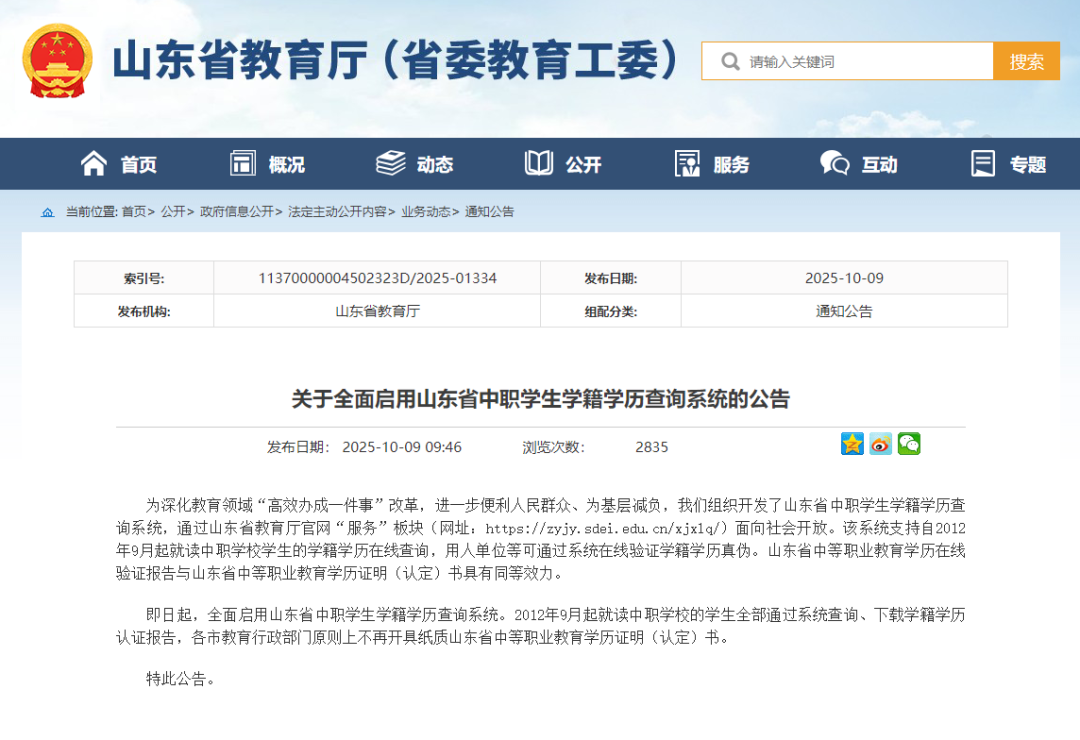Viewport: 1080px width, 740px height.
Task: Click the stacked layers icon for 动态
Action: pyautogui.click(x=390, y=164)
